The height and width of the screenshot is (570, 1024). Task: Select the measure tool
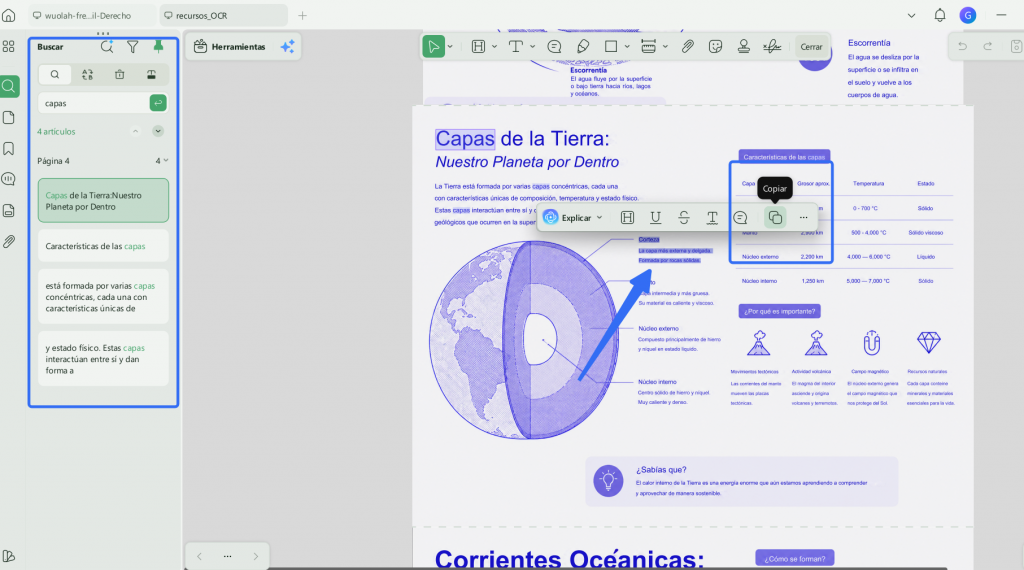pos(648,46)
